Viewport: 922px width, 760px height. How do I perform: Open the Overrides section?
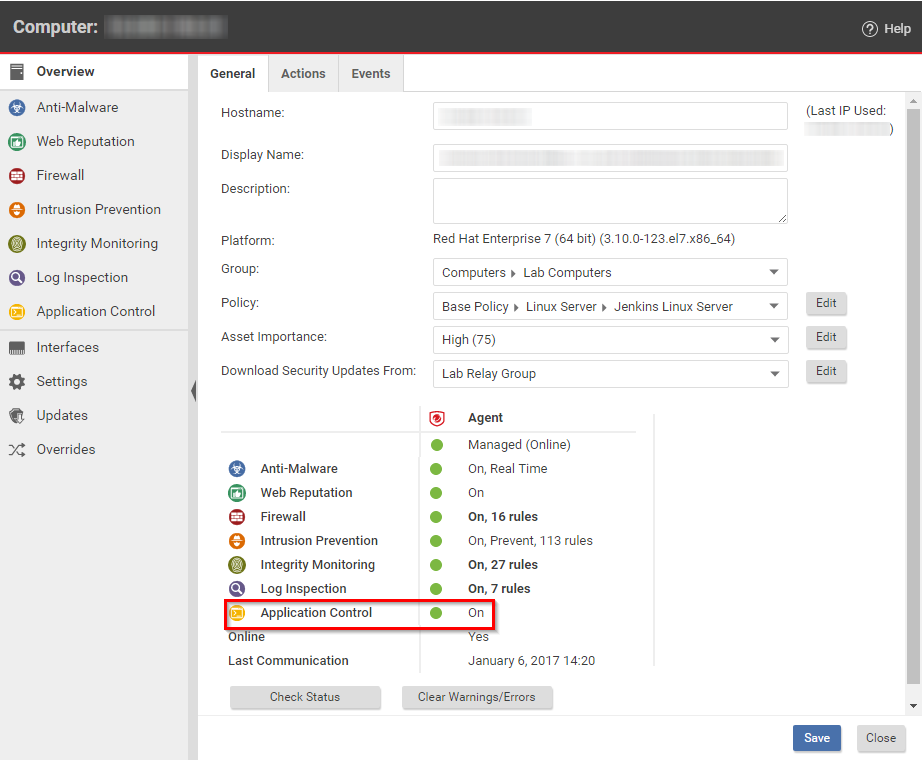(64, 449)
